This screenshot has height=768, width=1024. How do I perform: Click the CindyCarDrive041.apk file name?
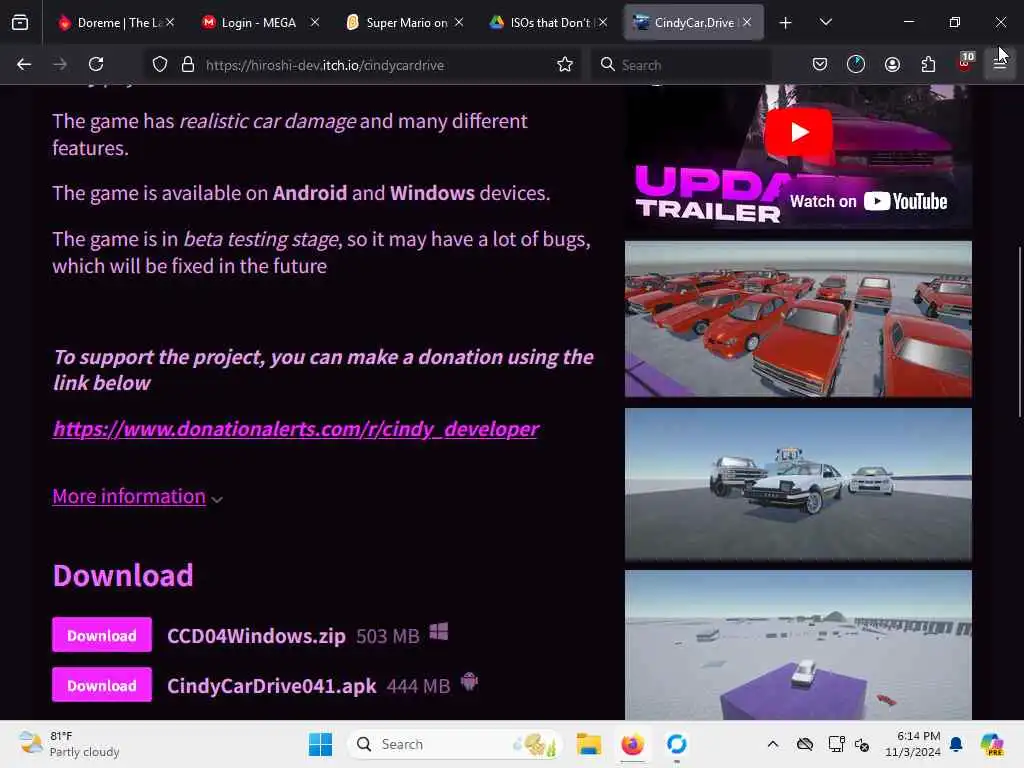pyautogui.click(x=272, y=686)
